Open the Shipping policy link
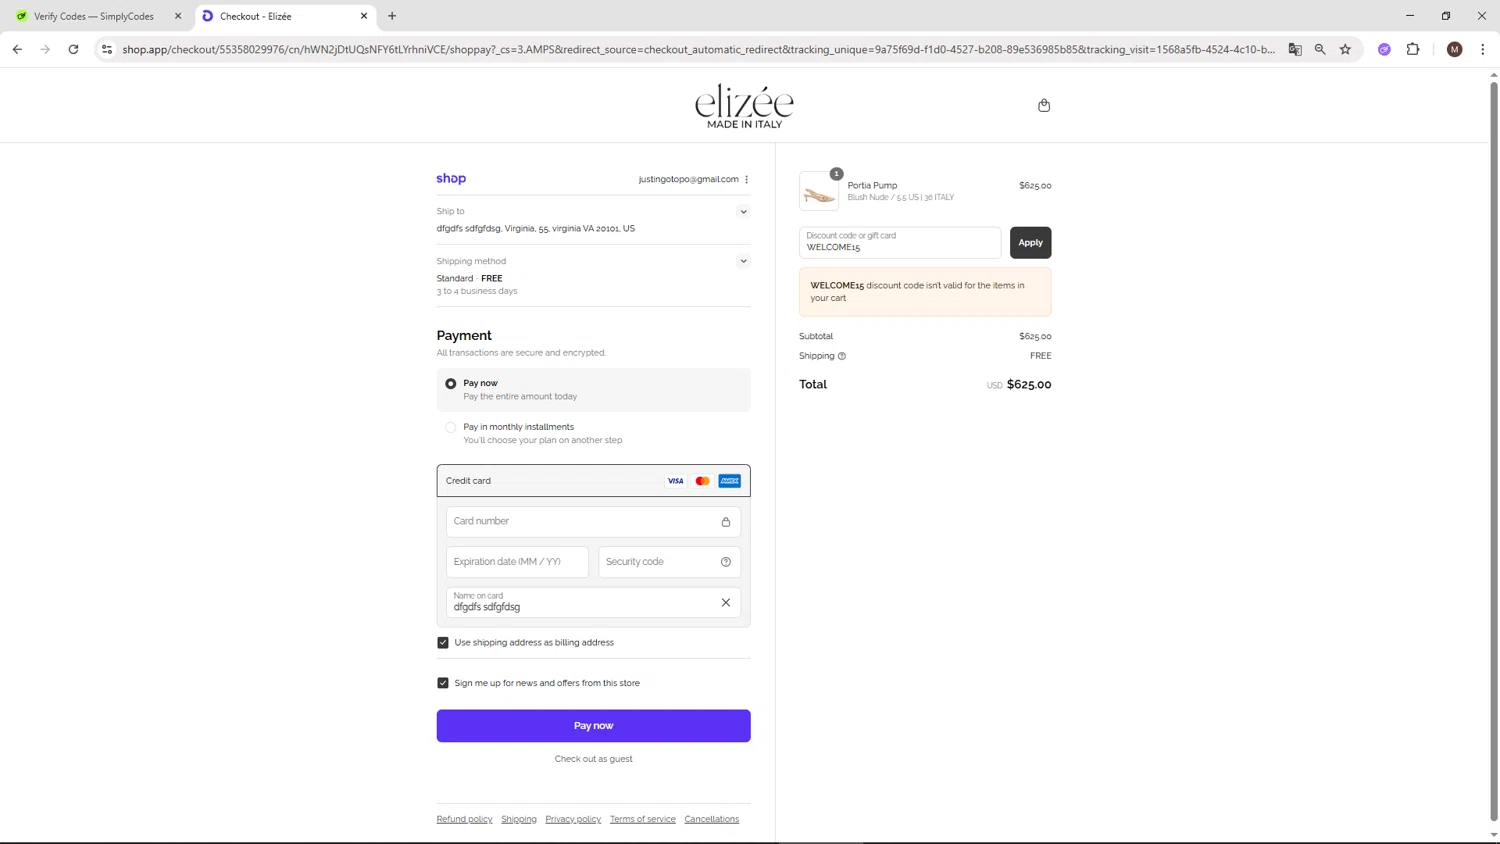This screenshot has height=844, width=1500. (x=519, y=820)
